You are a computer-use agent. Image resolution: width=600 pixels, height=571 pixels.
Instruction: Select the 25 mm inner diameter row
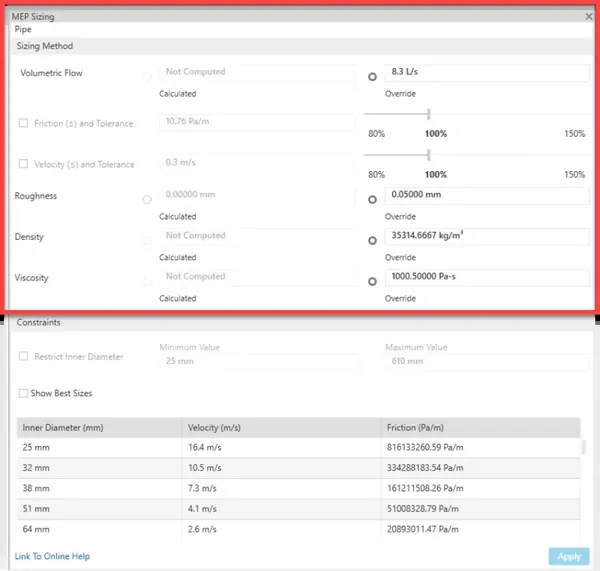click(298, 447)
